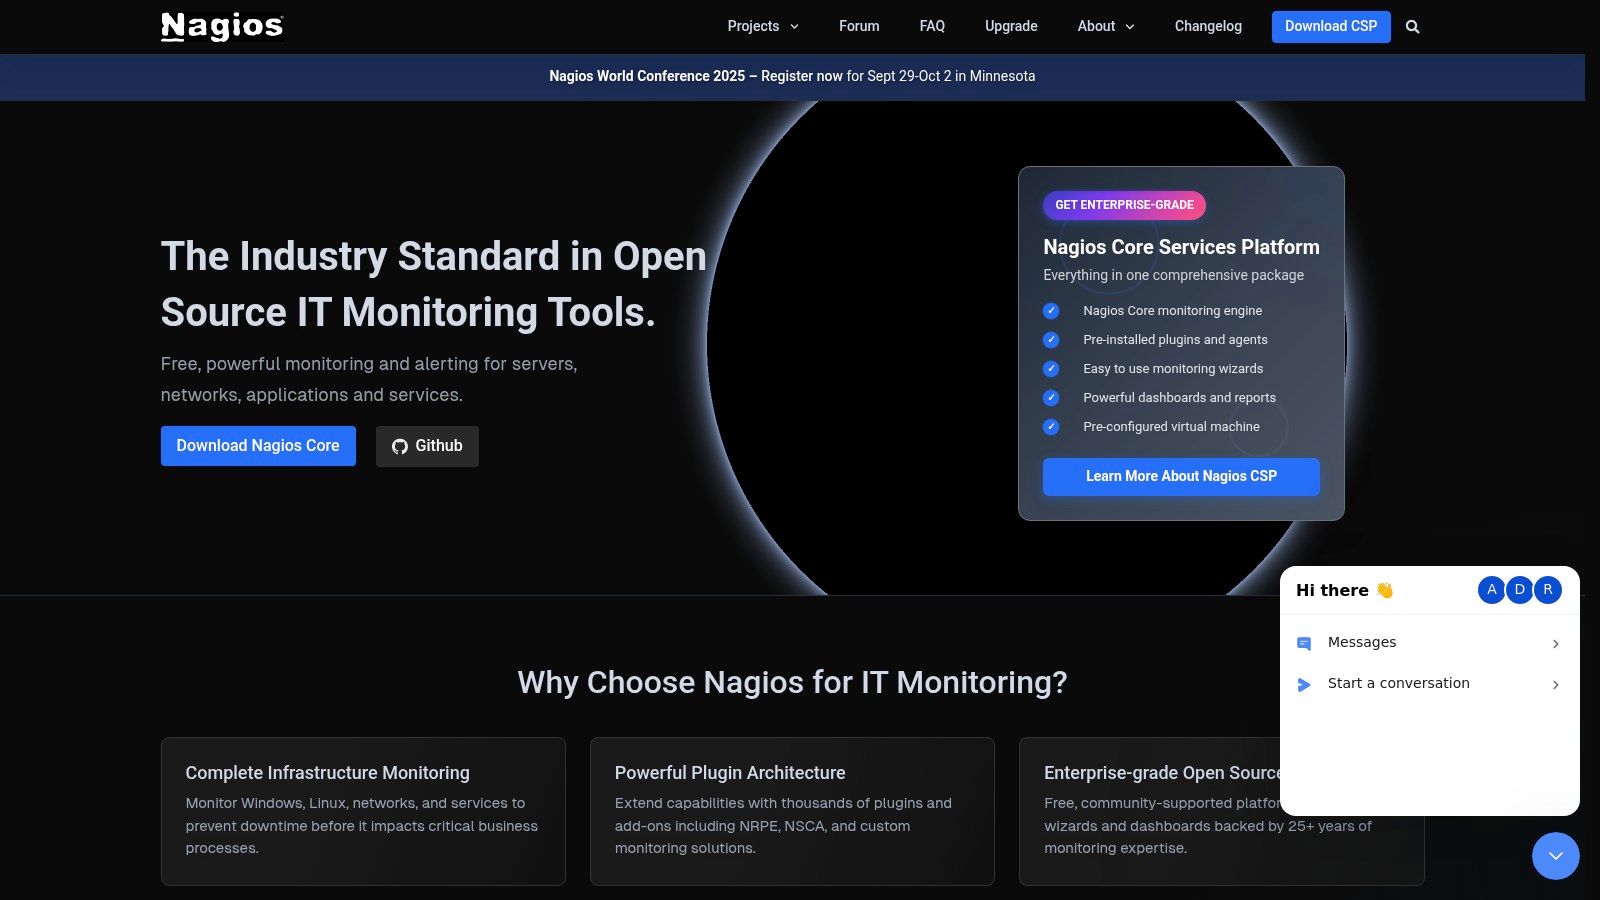1600x900 pixels.
Task: Click Hi there greeting in chat widget
Action: [x=1344, y=590]
